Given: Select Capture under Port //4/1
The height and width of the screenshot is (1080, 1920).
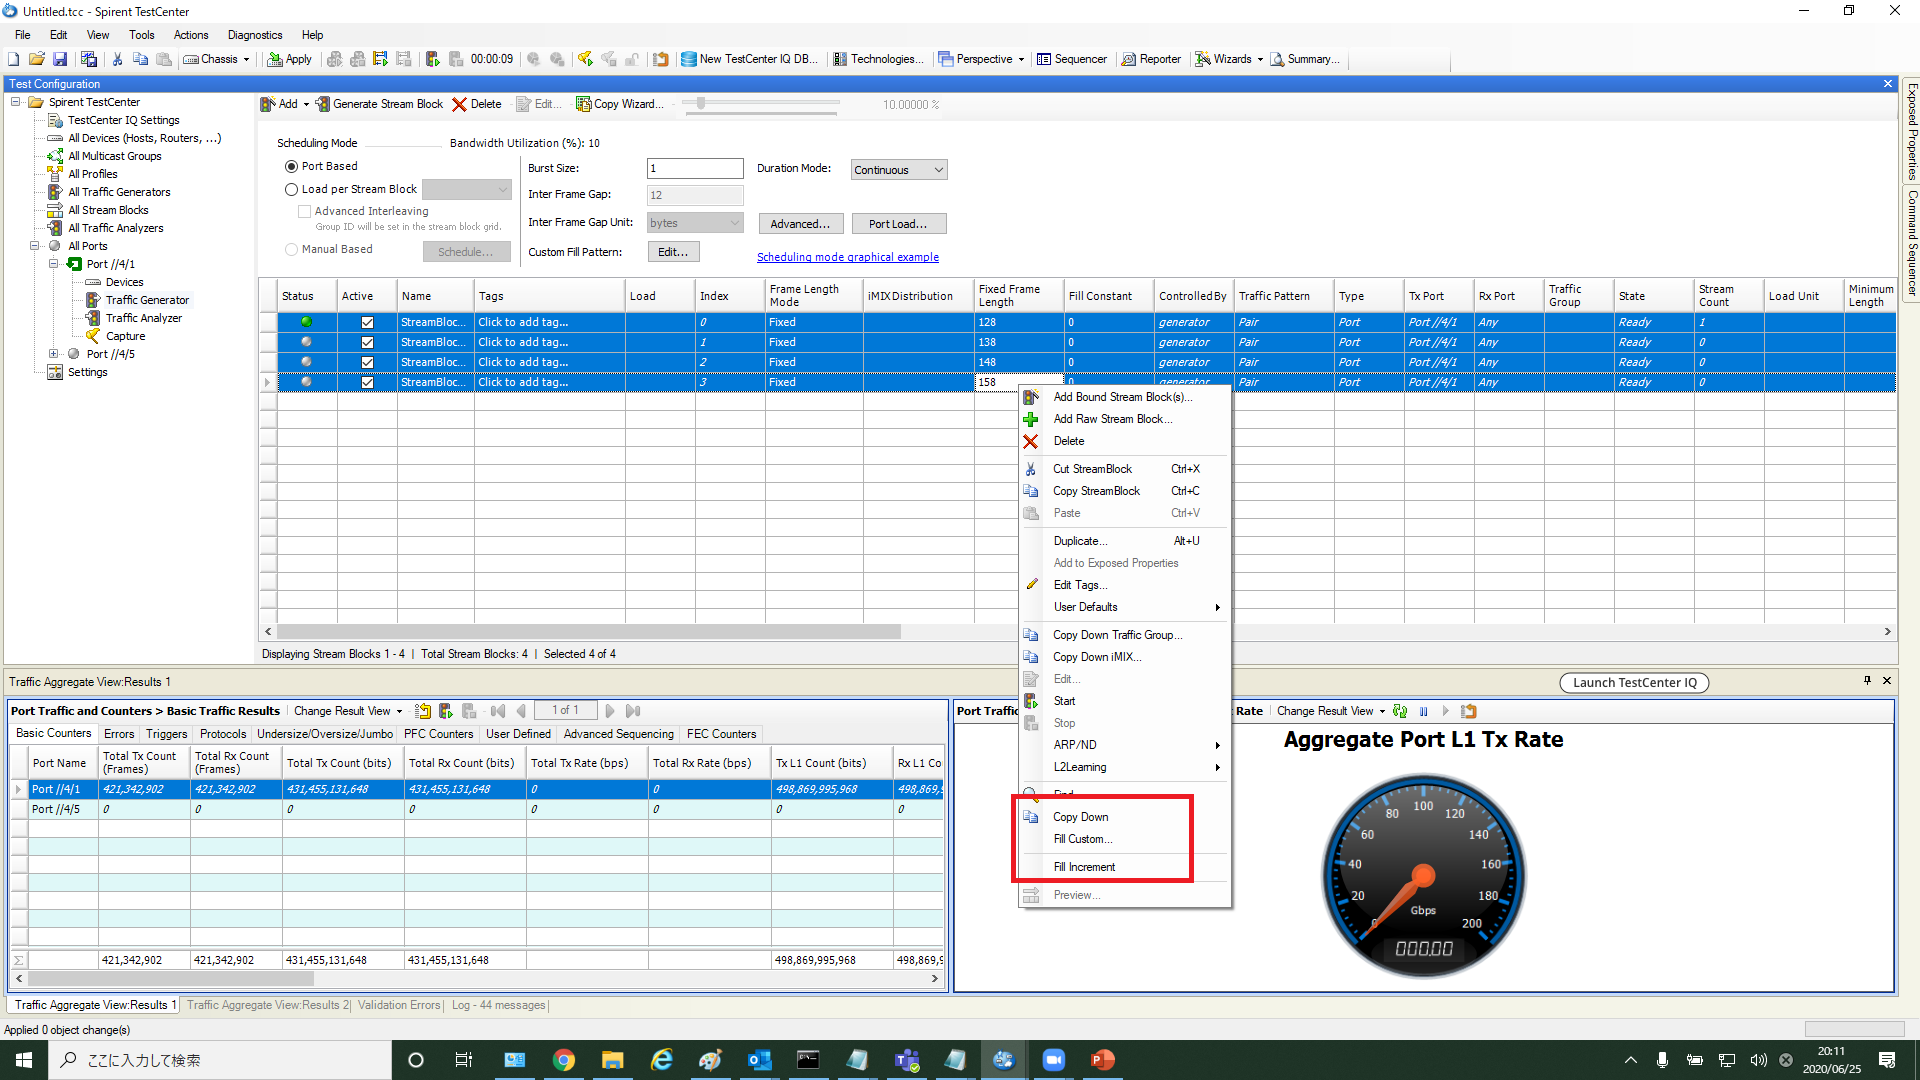Looking at the screenshot, I should (125, 336).
